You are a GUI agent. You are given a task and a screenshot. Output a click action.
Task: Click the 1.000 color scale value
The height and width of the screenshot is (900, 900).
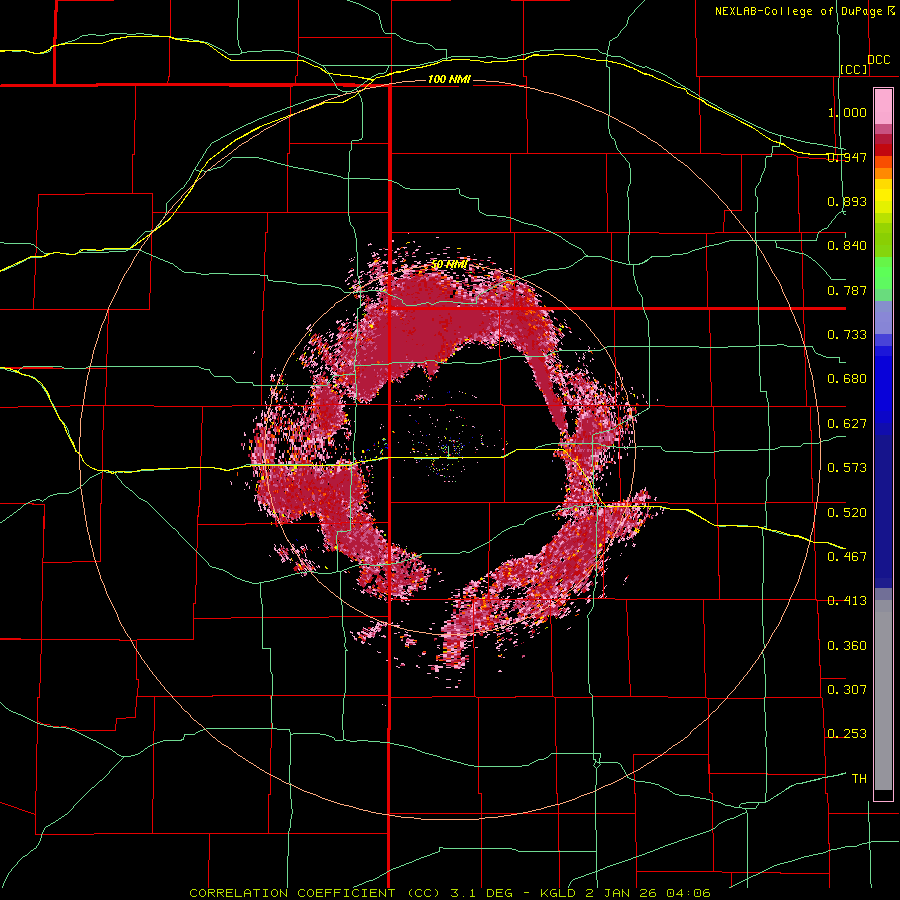point(847,112)
